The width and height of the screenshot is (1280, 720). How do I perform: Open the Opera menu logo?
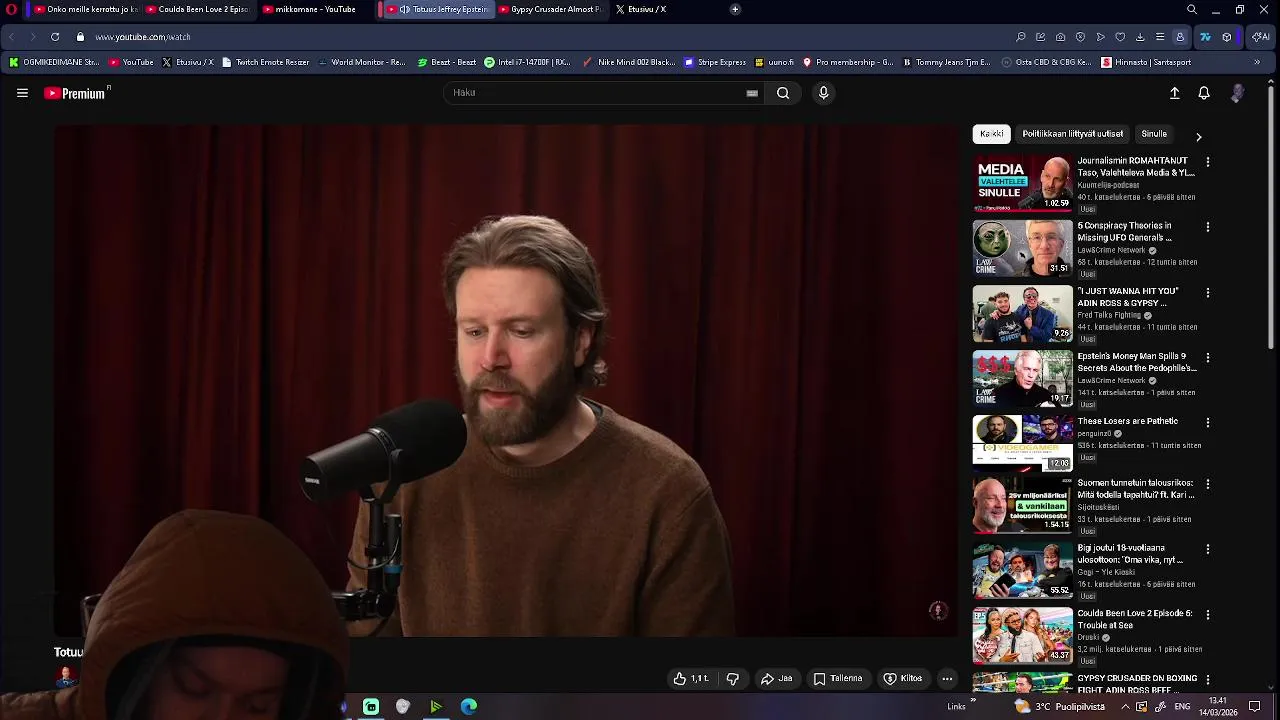11,9
